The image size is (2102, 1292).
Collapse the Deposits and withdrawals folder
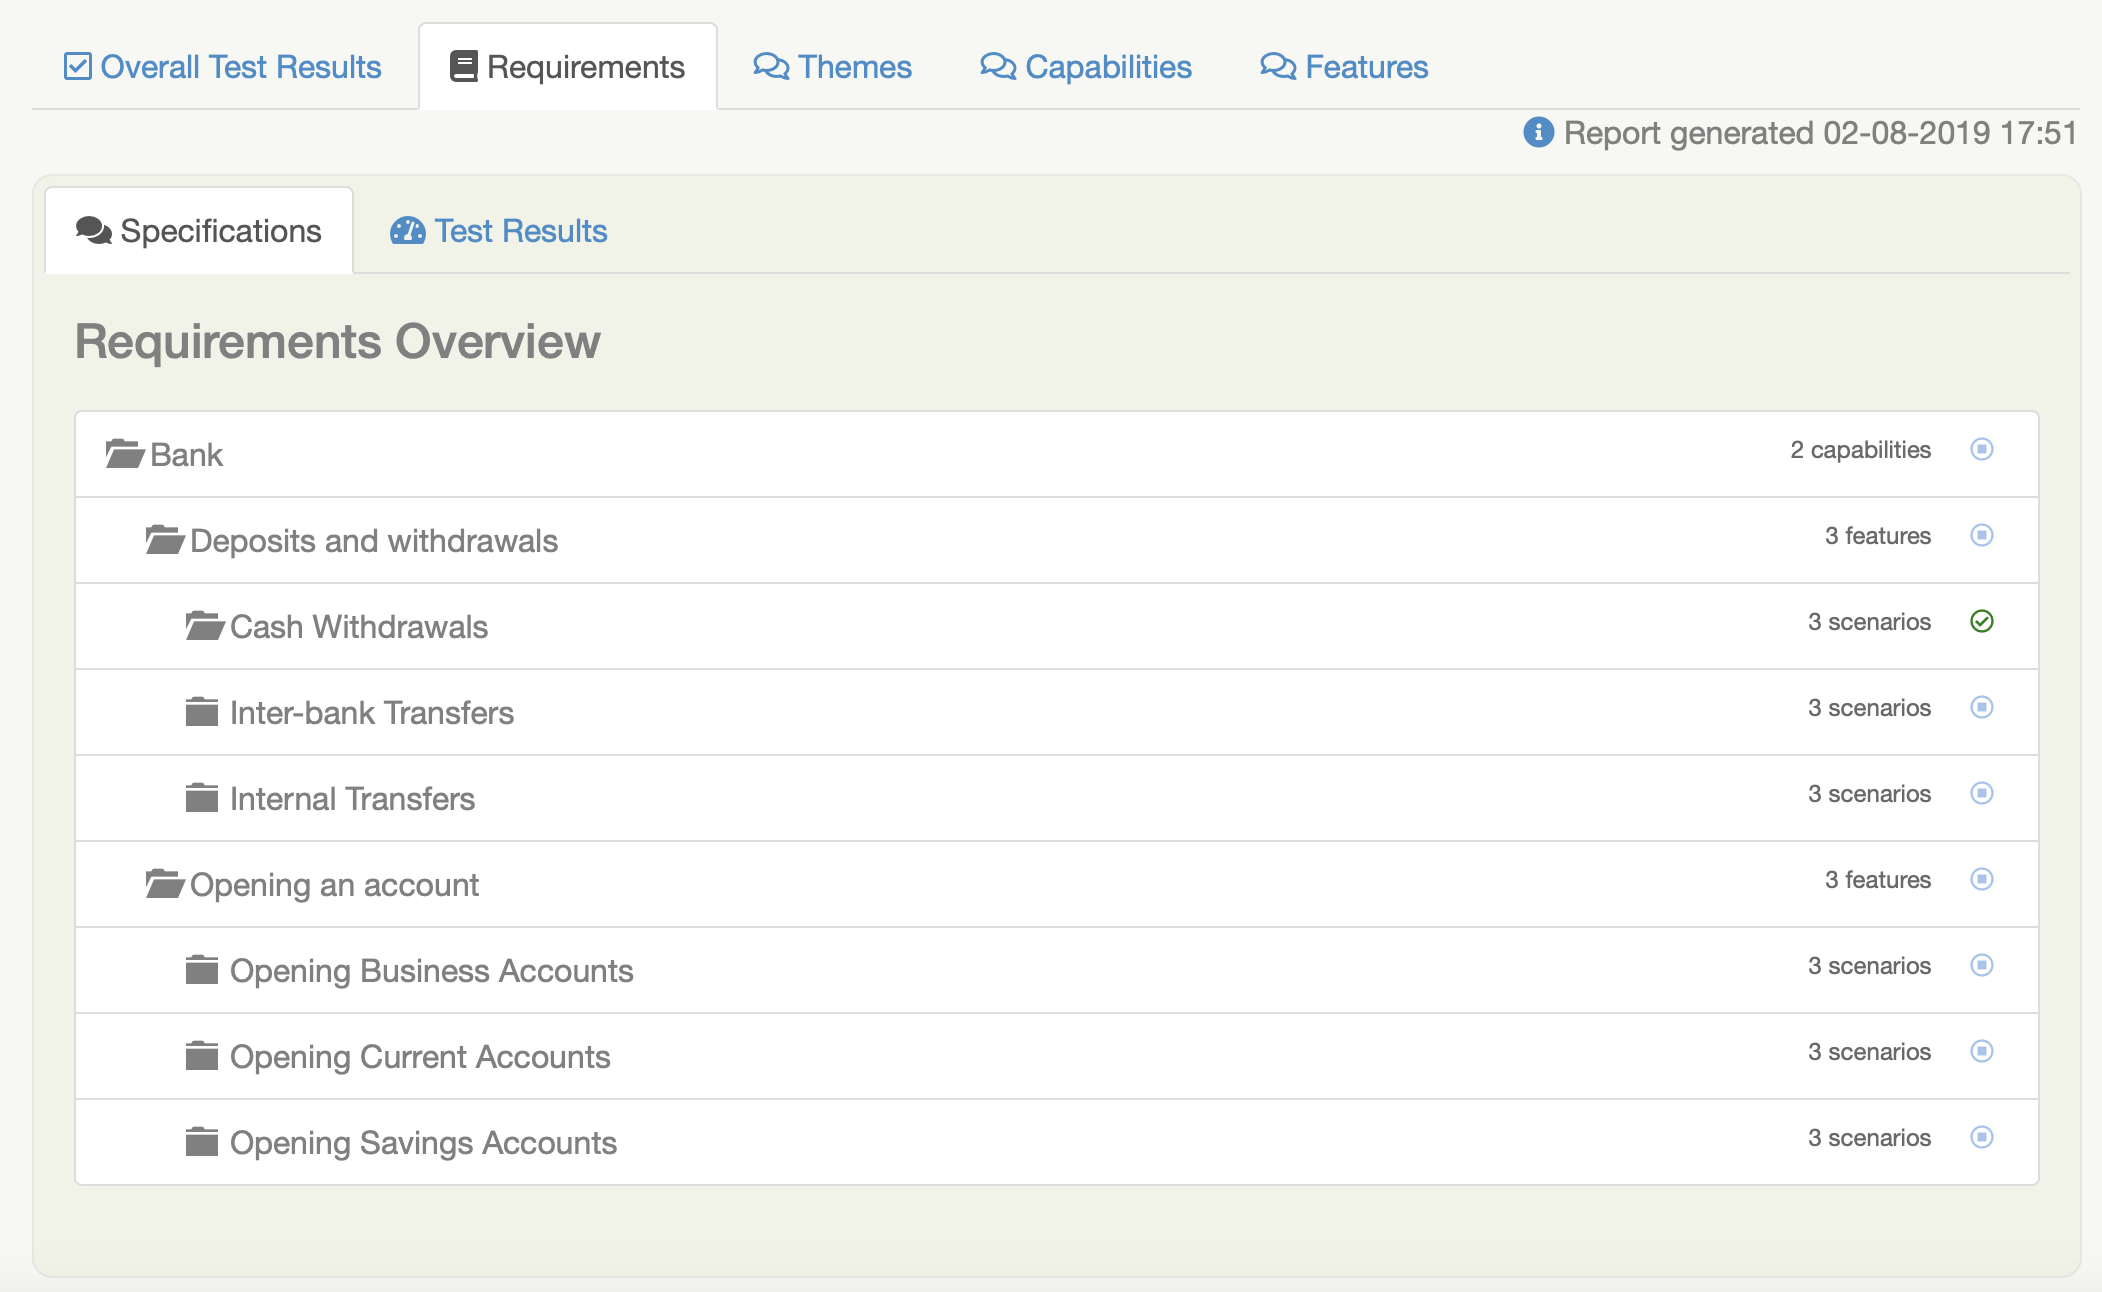(x=165, y=540)
